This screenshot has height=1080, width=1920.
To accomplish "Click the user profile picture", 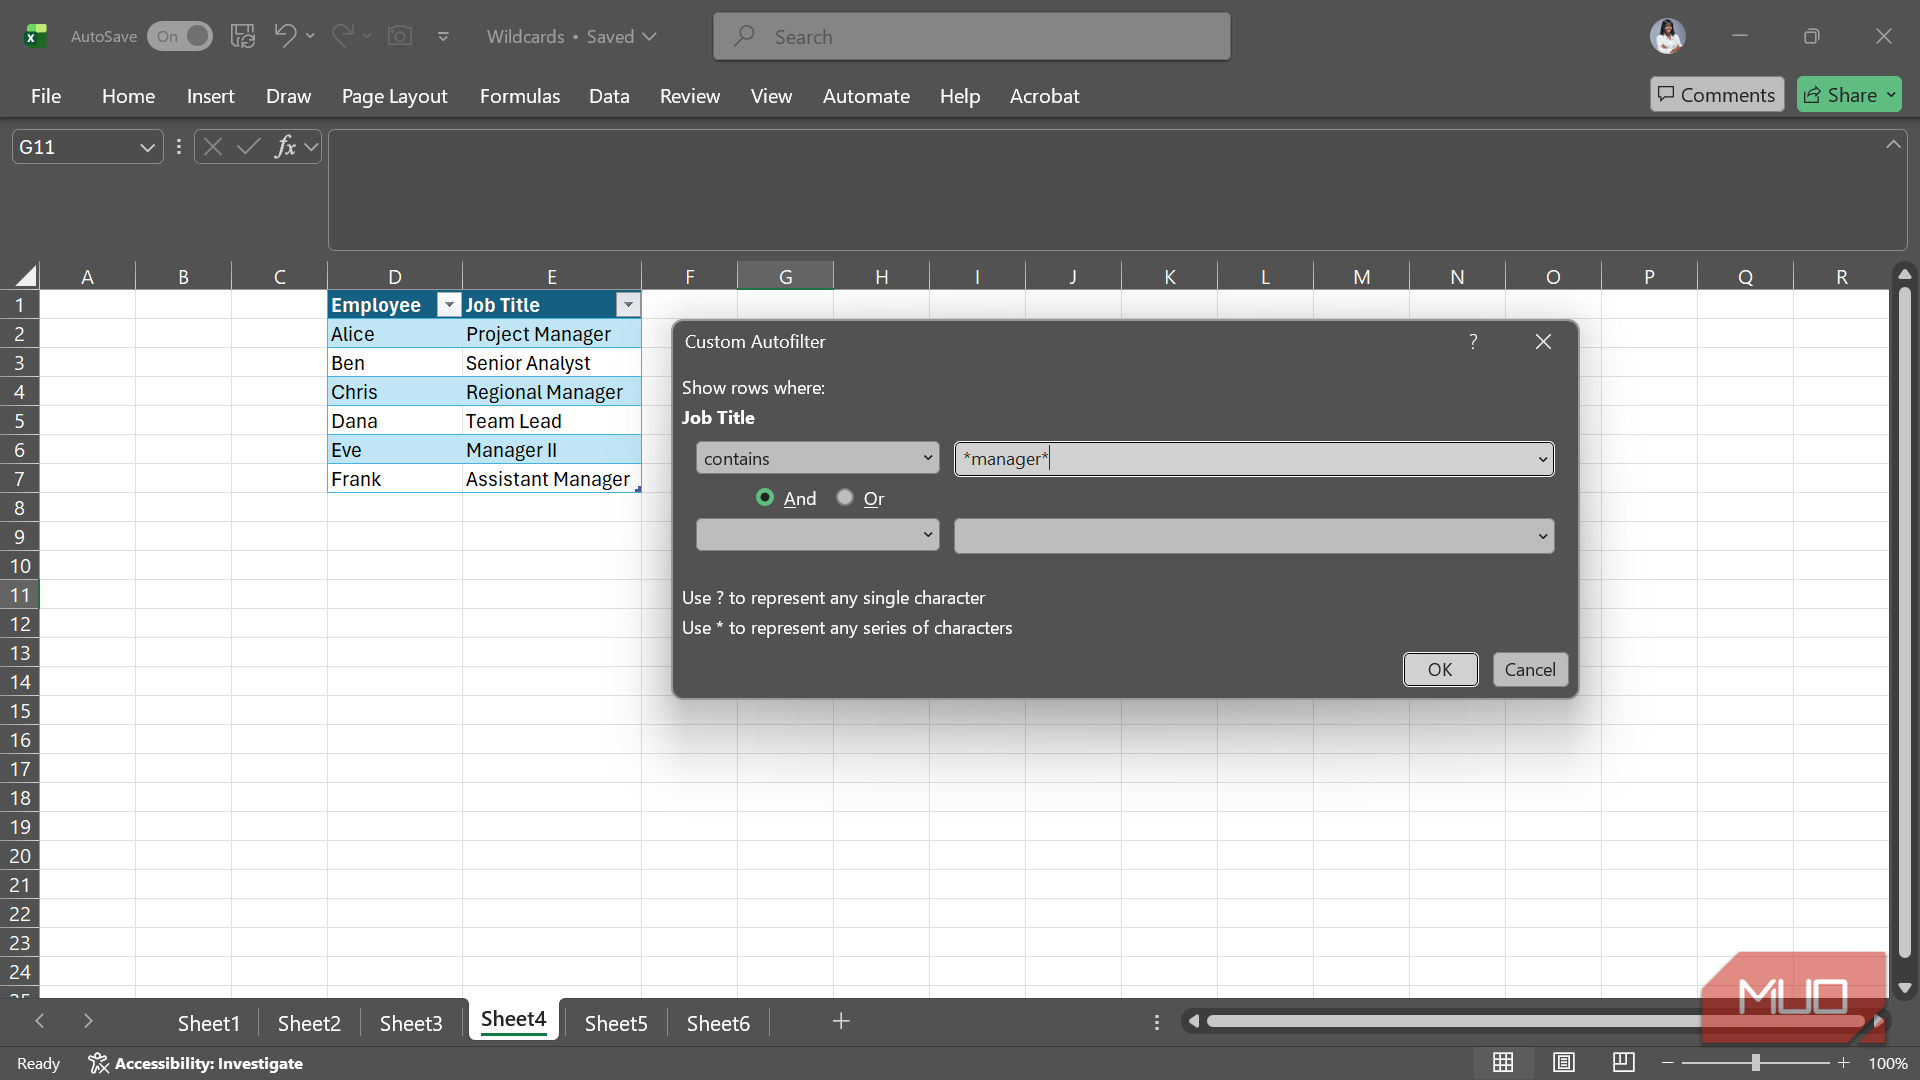I will pyautogui.click(x=1667, y=36).
